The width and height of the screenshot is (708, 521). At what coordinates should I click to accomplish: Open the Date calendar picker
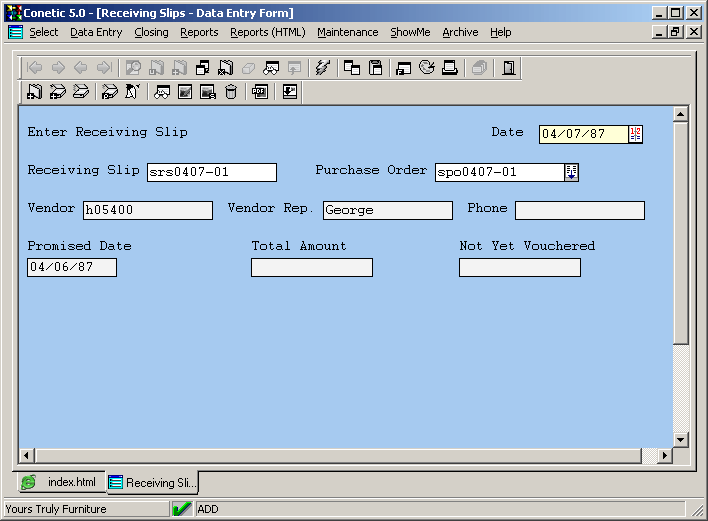point(636,134)
